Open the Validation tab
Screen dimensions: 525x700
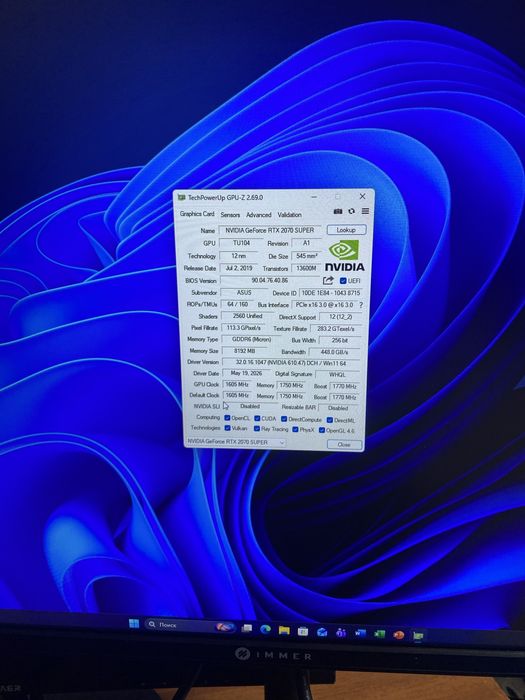290,215
